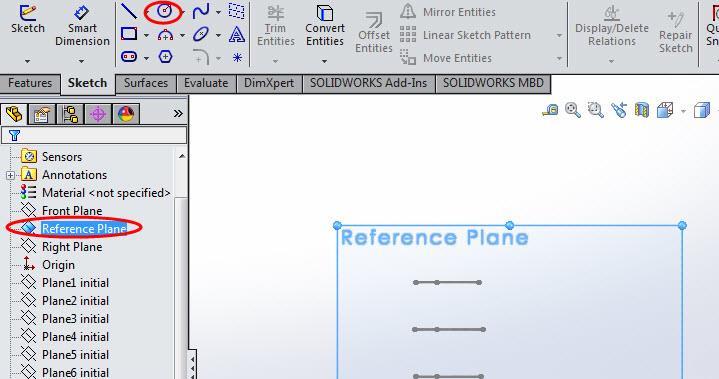The height and width of the screenshot is (379, 719).
Task: Pick the Spline tool
Action: 201,11
